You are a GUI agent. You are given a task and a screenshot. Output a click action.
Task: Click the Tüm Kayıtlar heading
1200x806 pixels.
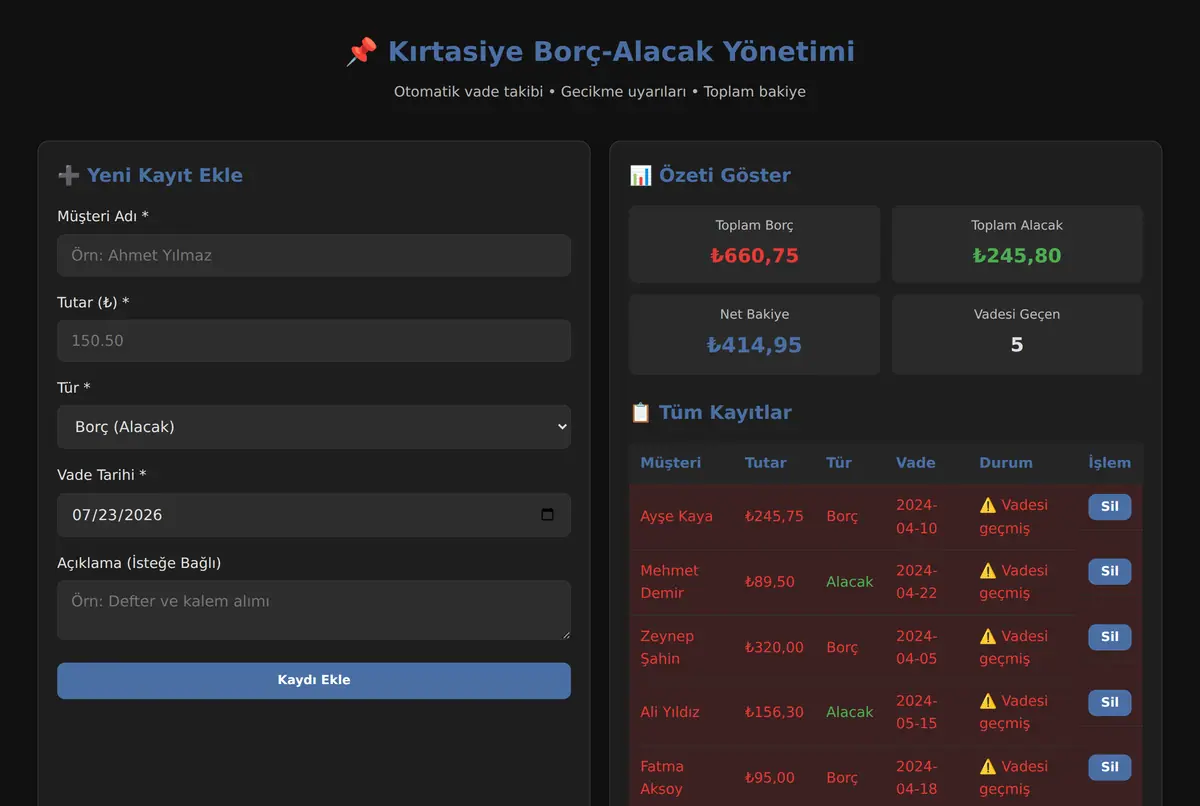tap(725, 412)
